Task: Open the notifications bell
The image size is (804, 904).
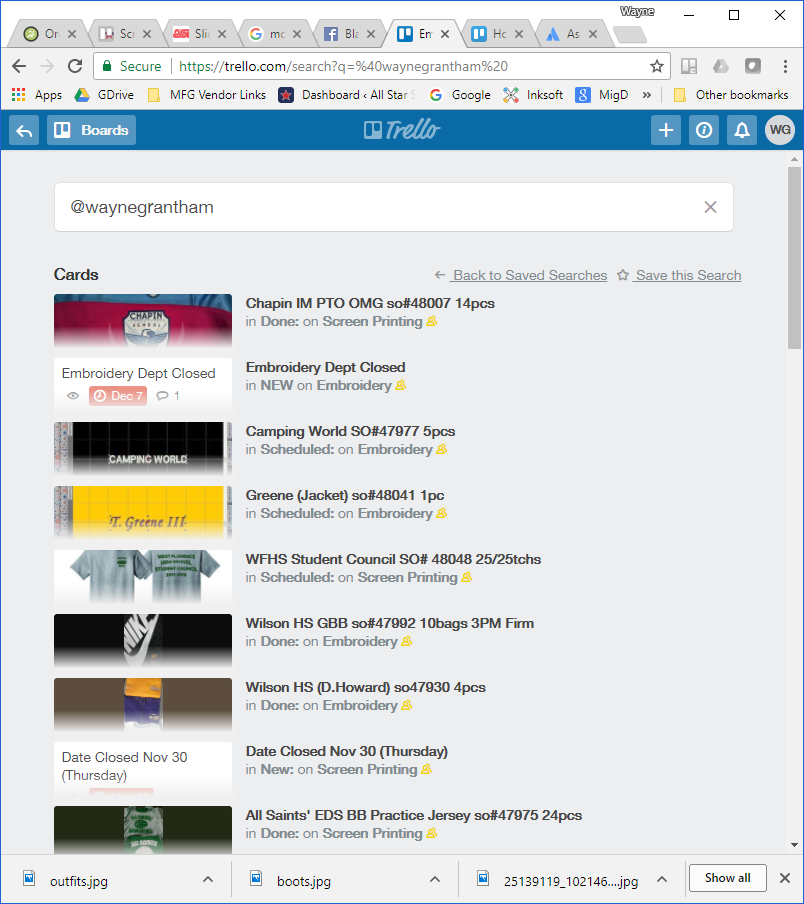Action: coord(742,130)
